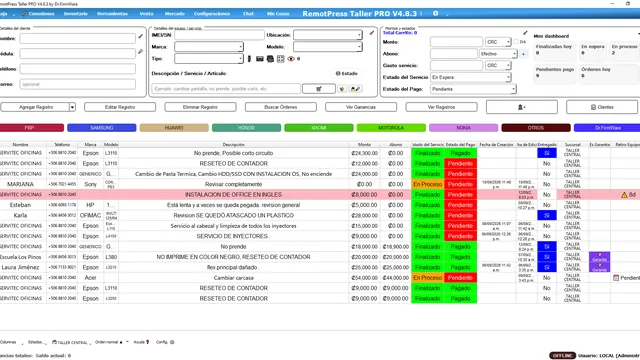Click the brush icon in the Montos y estados panel
Screen dimensions: 640x360
click(525, 33)
